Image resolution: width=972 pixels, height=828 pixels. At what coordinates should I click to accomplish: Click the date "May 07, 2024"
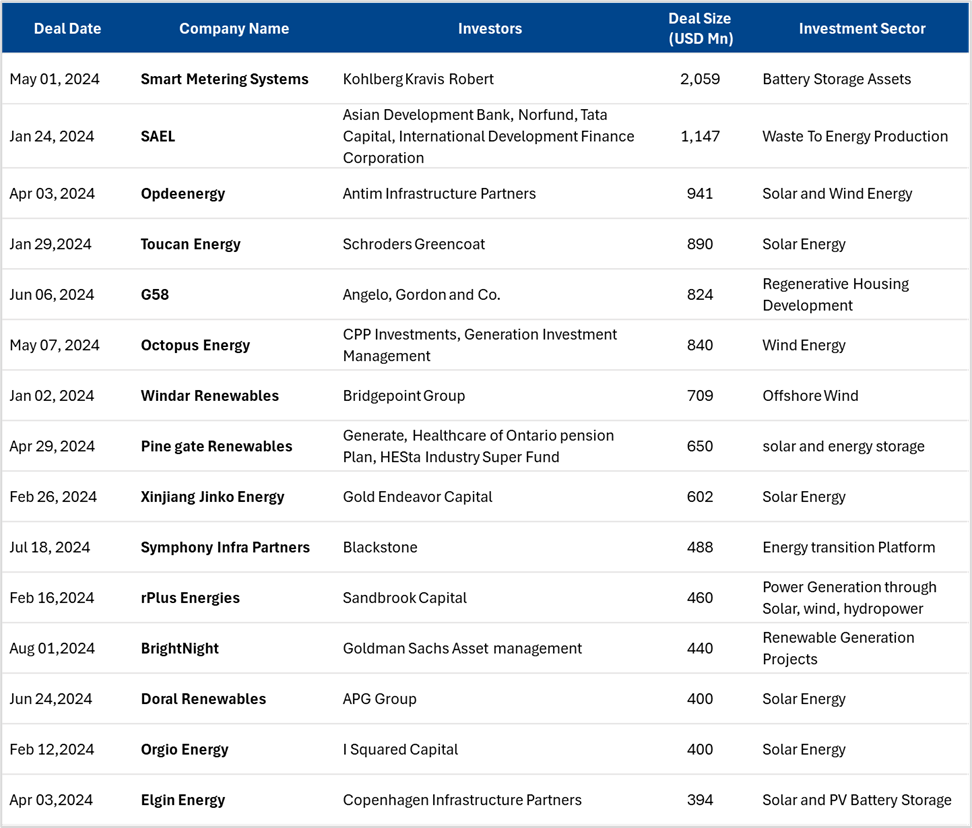pos(55,345)
